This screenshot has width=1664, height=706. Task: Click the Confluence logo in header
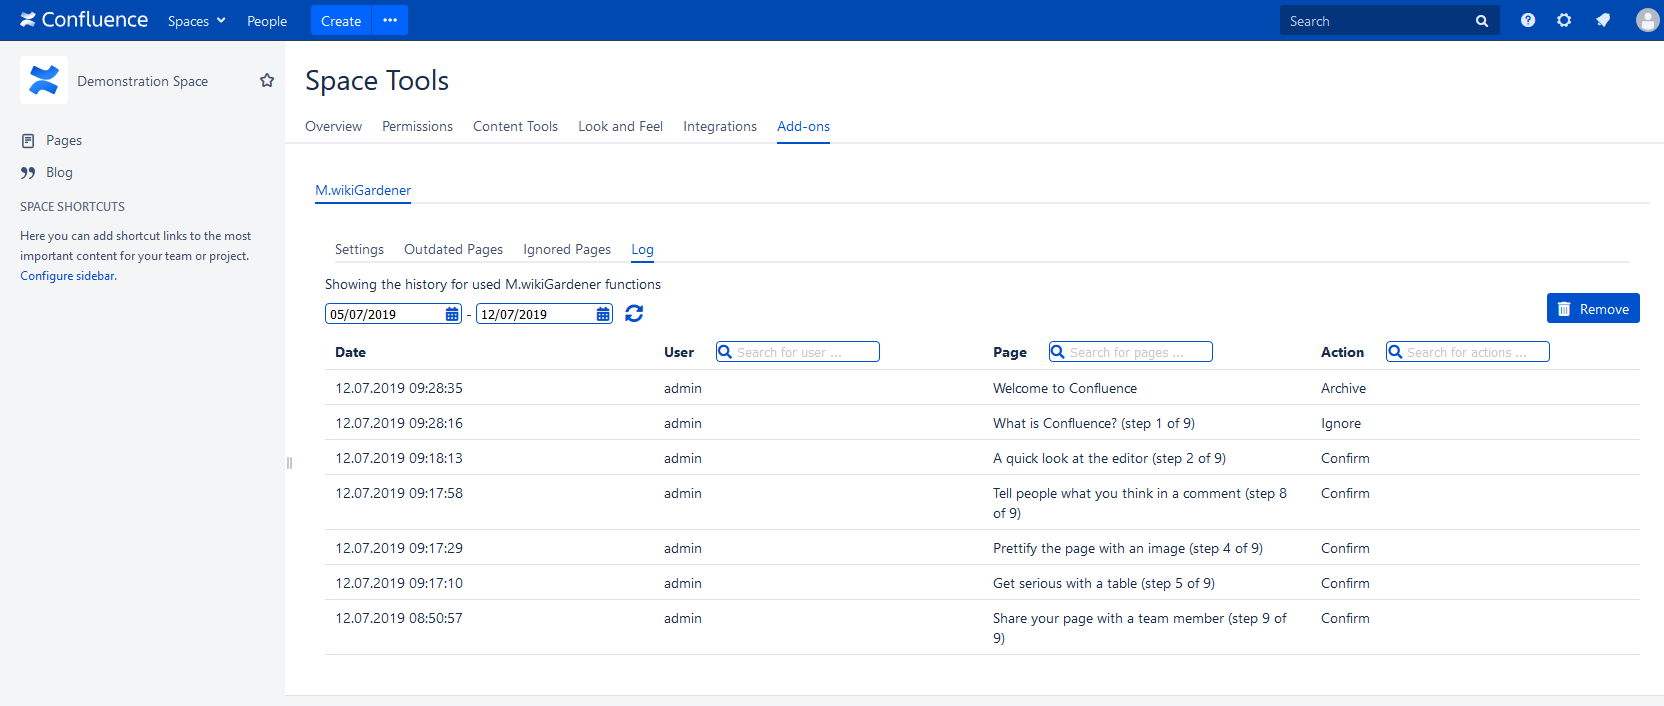click(x=84, y=20)
